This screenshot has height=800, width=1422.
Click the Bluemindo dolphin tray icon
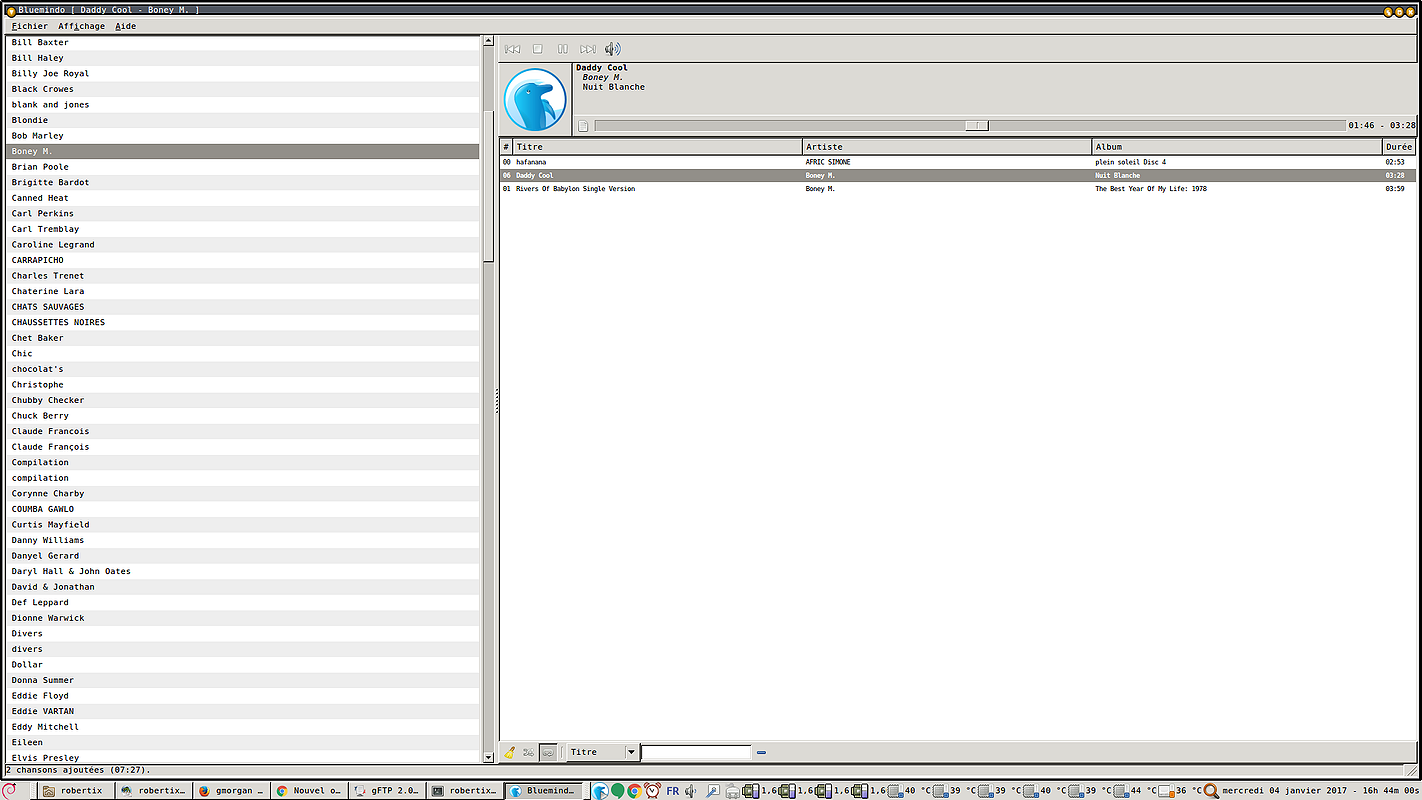click(x=600, y=791)
